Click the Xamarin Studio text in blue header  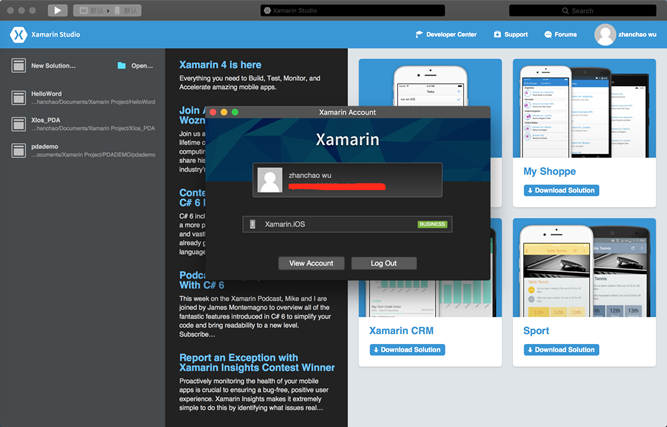click(x=55, y=34)
